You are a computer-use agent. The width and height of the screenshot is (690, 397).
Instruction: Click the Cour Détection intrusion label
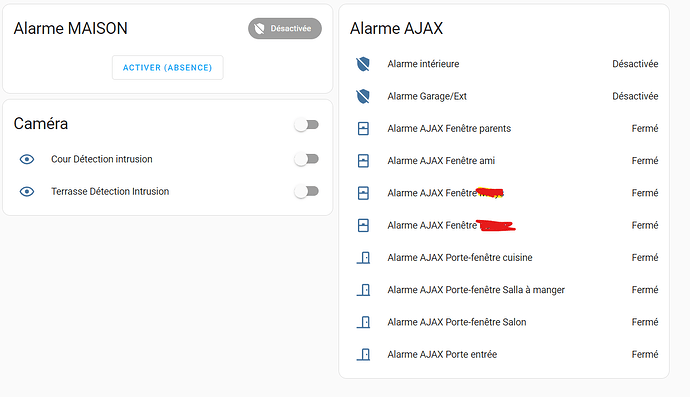tap(102, 159)
